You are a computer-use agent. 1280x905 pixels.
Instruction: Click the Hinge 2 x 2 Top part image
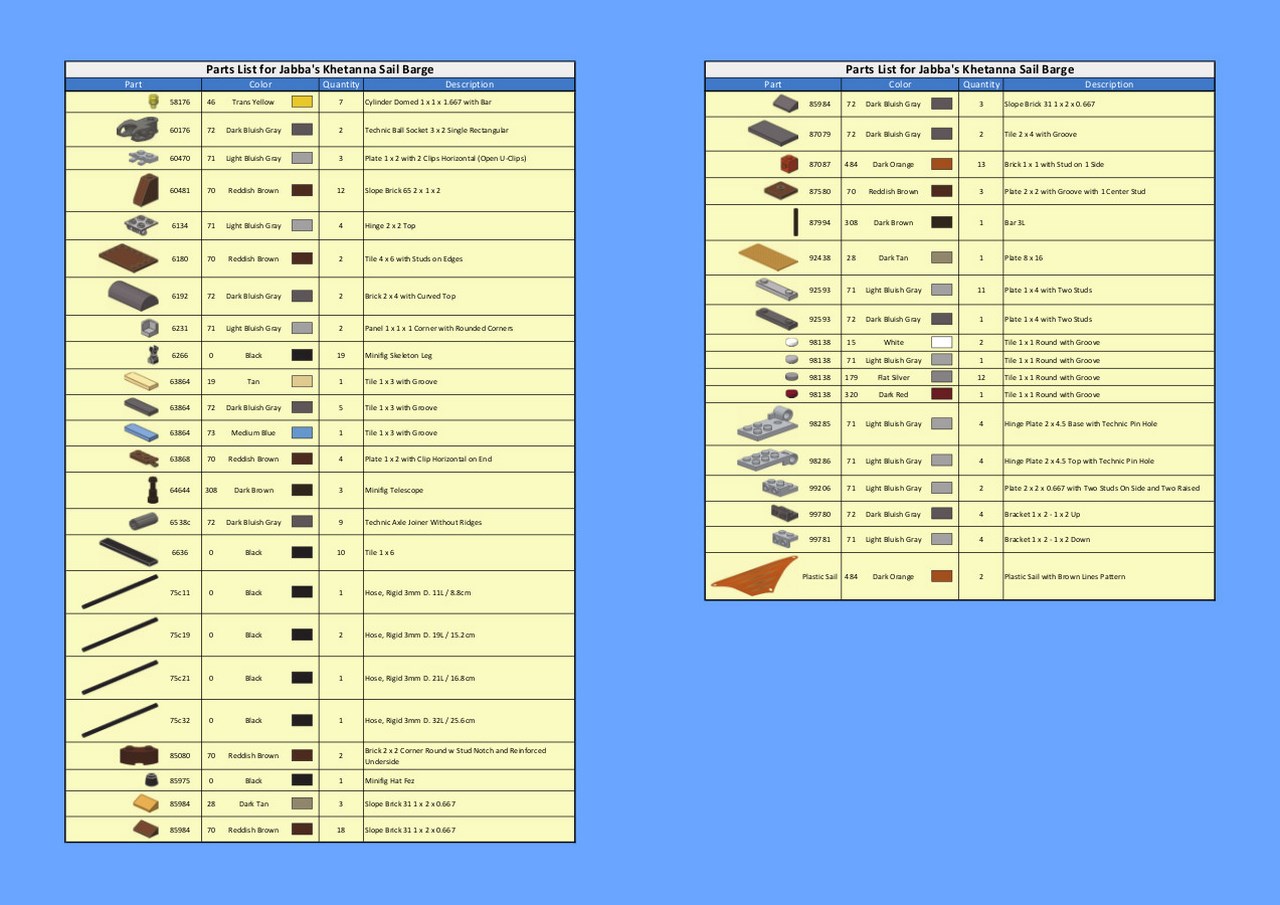point(141,225)
